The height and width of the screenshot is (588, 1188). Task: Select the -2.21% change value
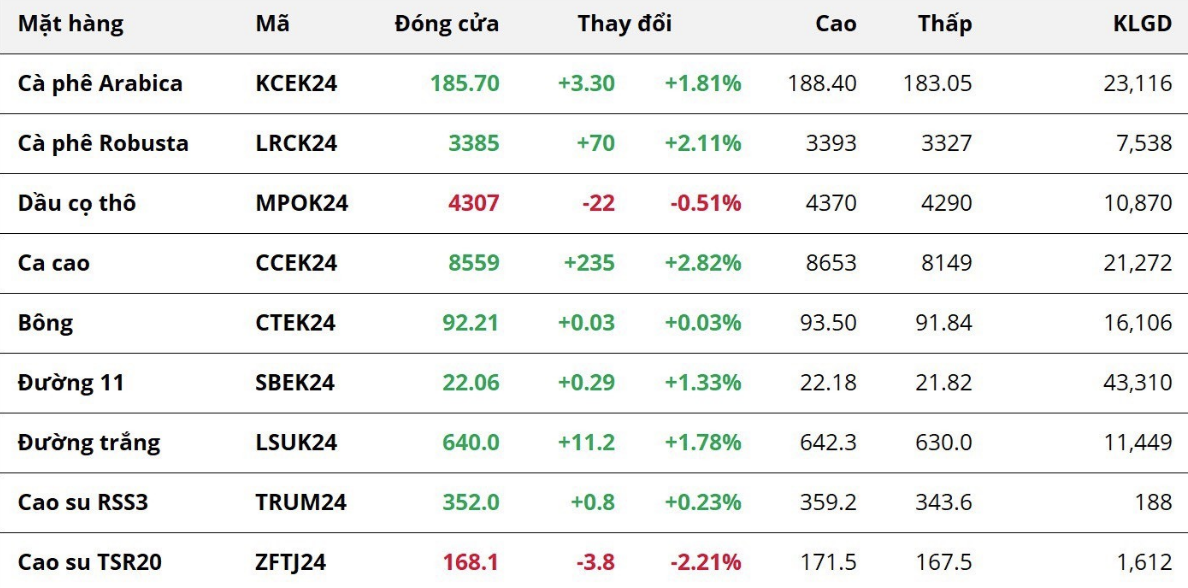pyautogui.click(x=705, y=563)
